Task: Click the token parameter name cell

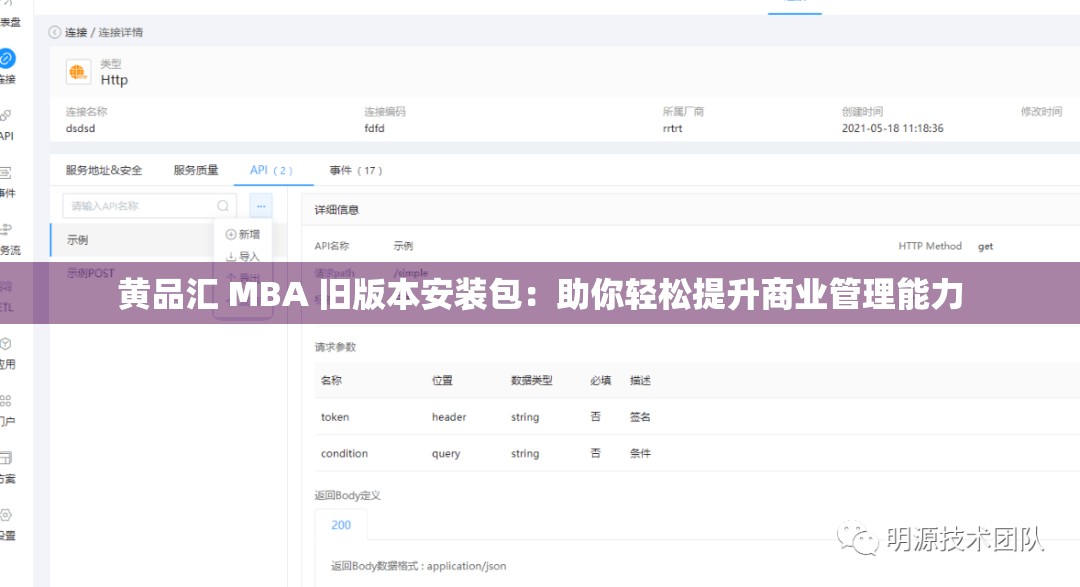Action: (335, 417)
